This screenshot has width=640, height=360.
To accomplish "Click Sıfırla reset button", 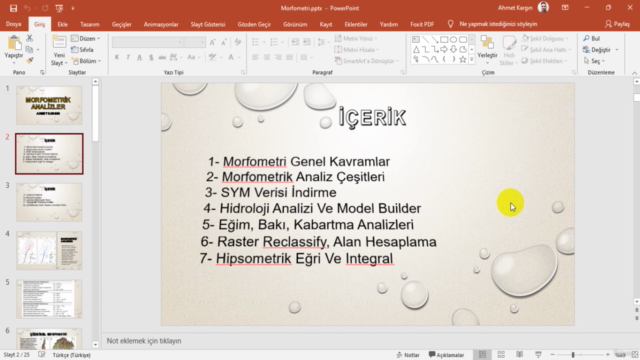I will pyautogui.click(x=82, y=50).
